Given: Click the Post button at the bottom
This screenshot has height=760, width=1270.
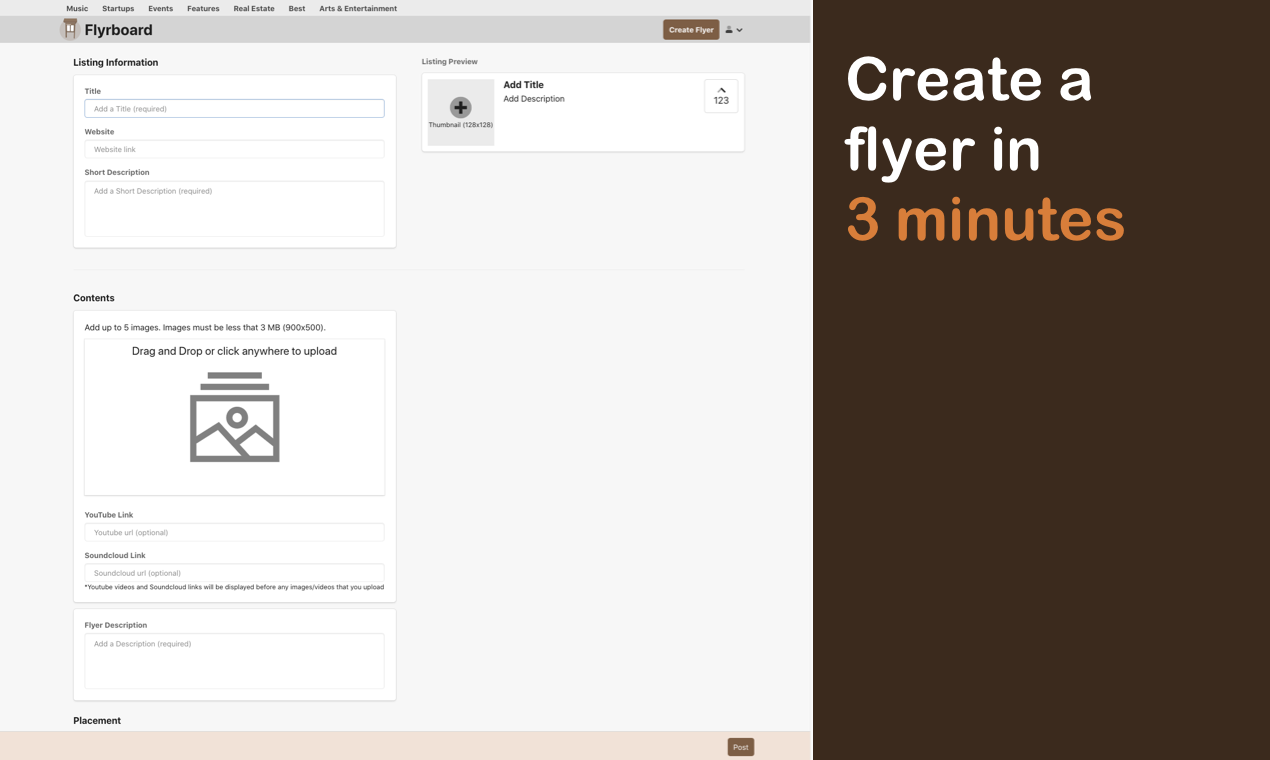Looking at the screenshot, I should point(740,746).
